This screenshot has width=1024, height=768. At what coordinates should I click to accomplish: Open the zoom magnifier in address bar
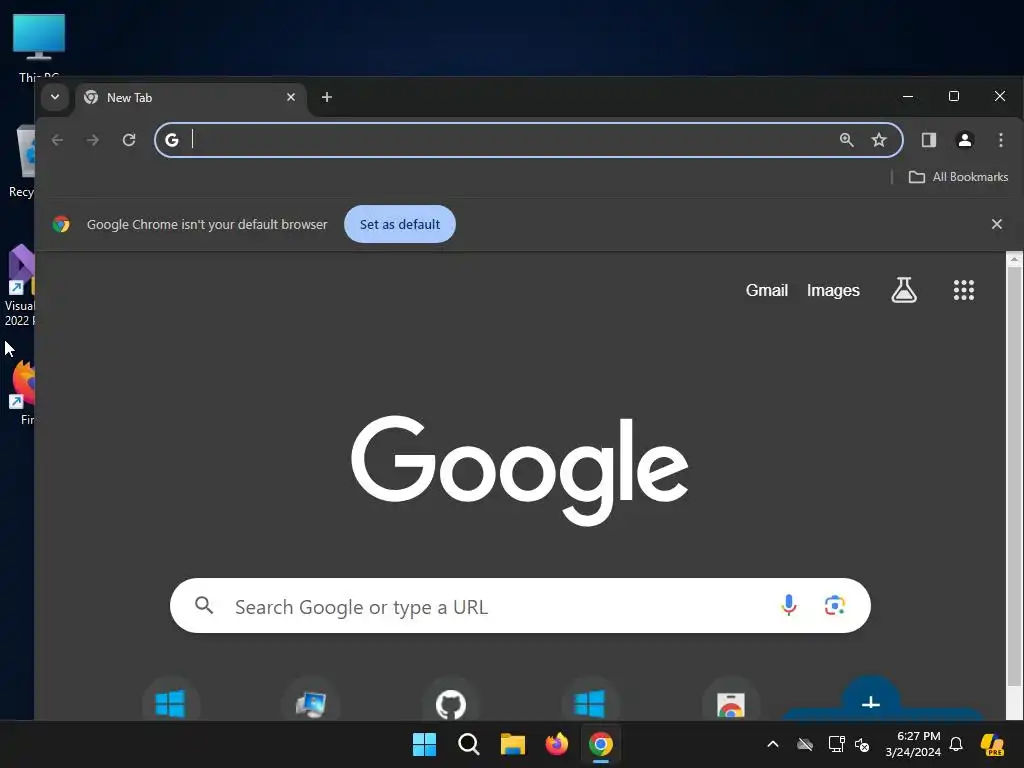[846, 140]
